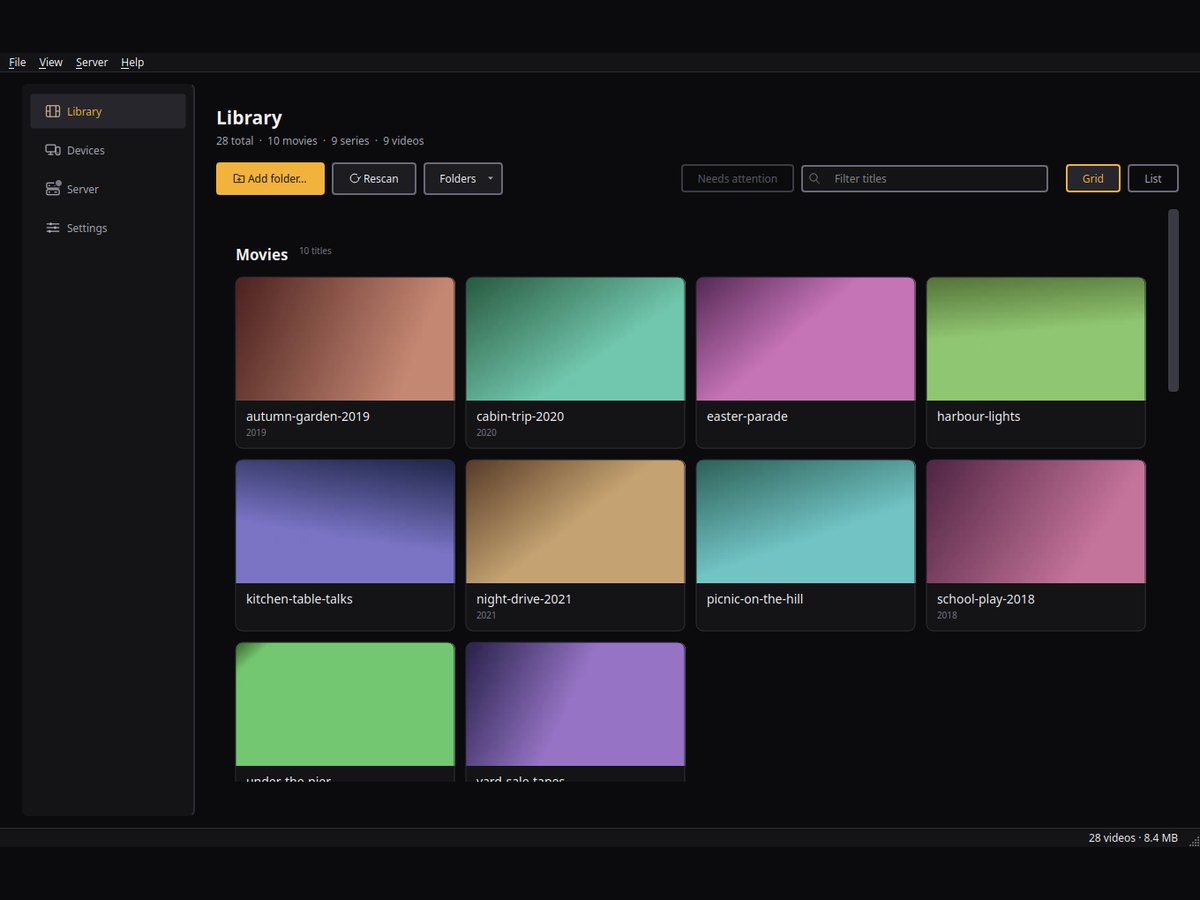Switch to Grid view
This screenshot has width=1200, height=900.
(x=1093, y=179)
